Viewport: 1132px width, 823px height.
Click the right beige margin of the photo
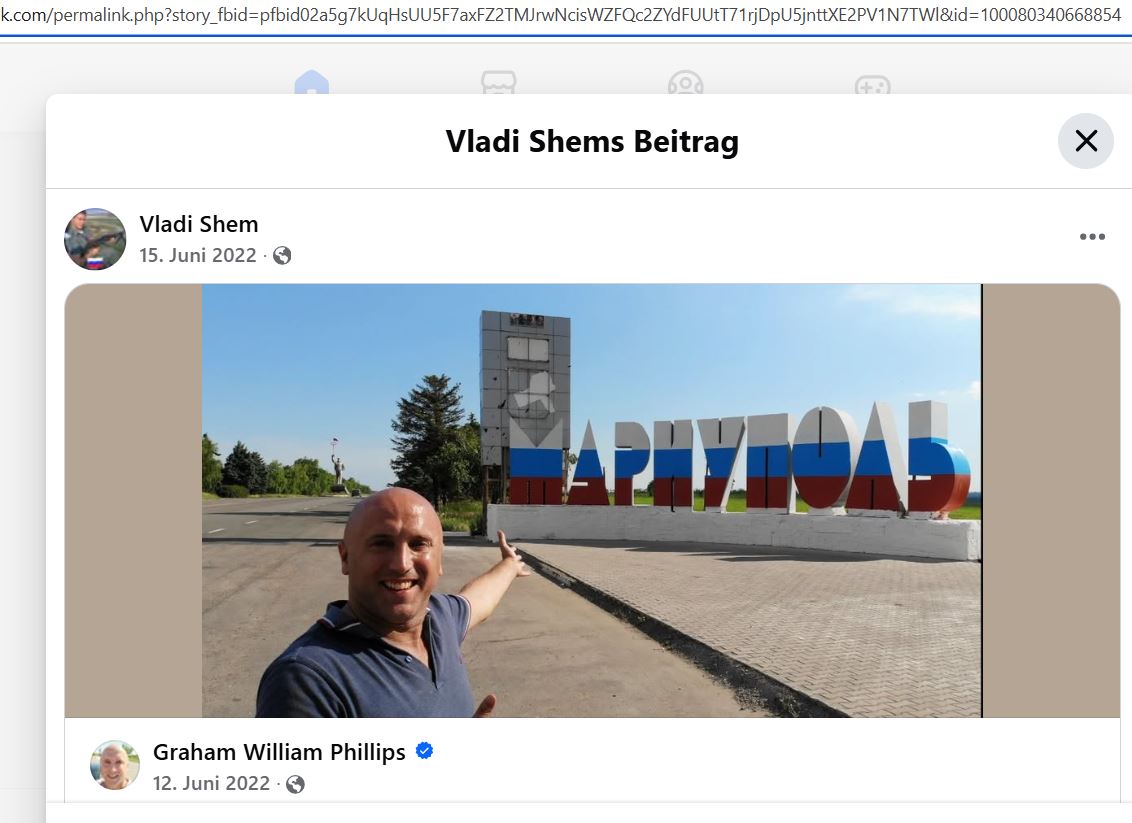pyautogui.click(x=1051, y=500)
